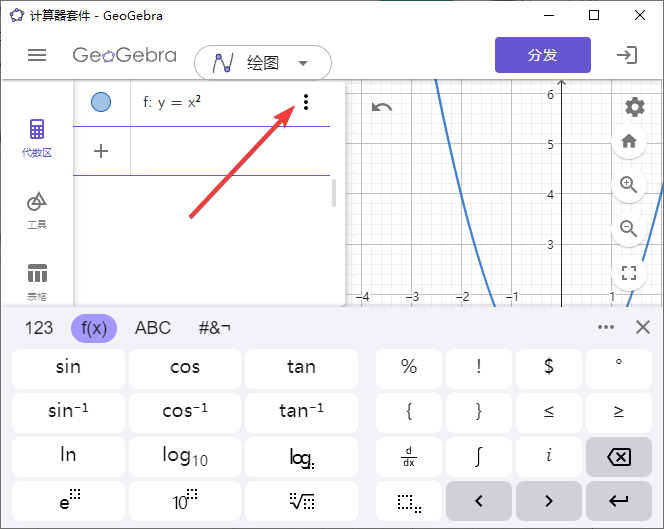The image size is (664, 529).
Task: Move cursor right with arrow key
Action: point(548,500)
